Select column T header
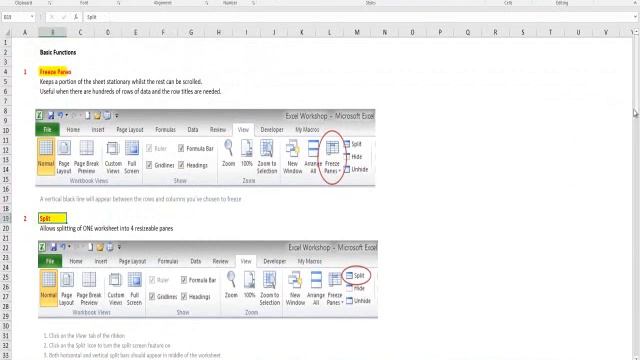The width and height of the screenshot is (640, 360). [x=551, y=32]
